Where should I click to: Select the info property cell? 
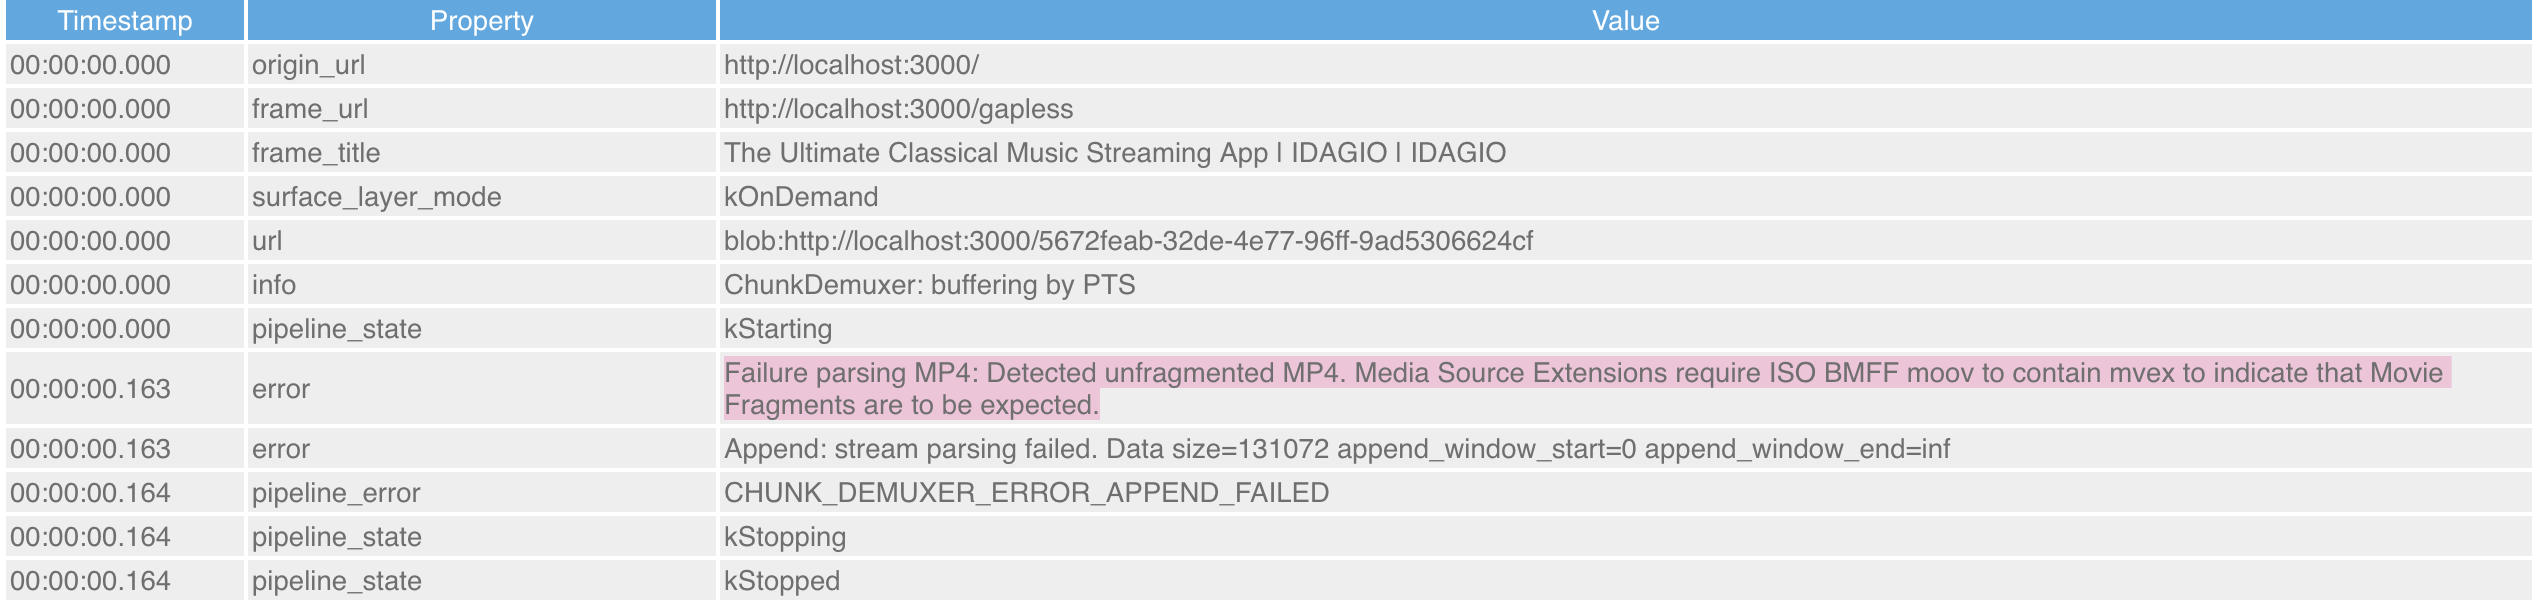coord(274,285)
